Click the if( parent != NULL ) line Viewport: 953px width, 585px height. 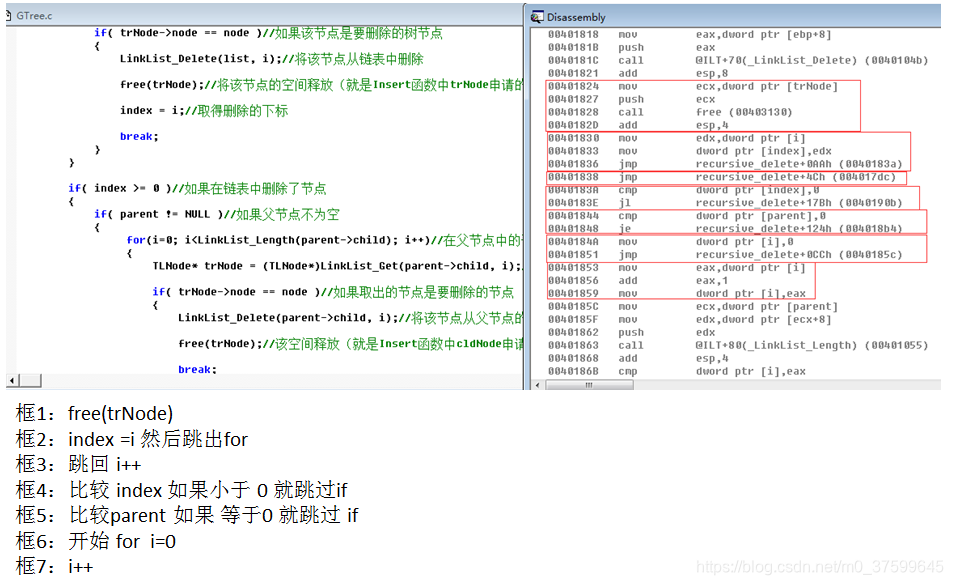click(x=216, y=214)
